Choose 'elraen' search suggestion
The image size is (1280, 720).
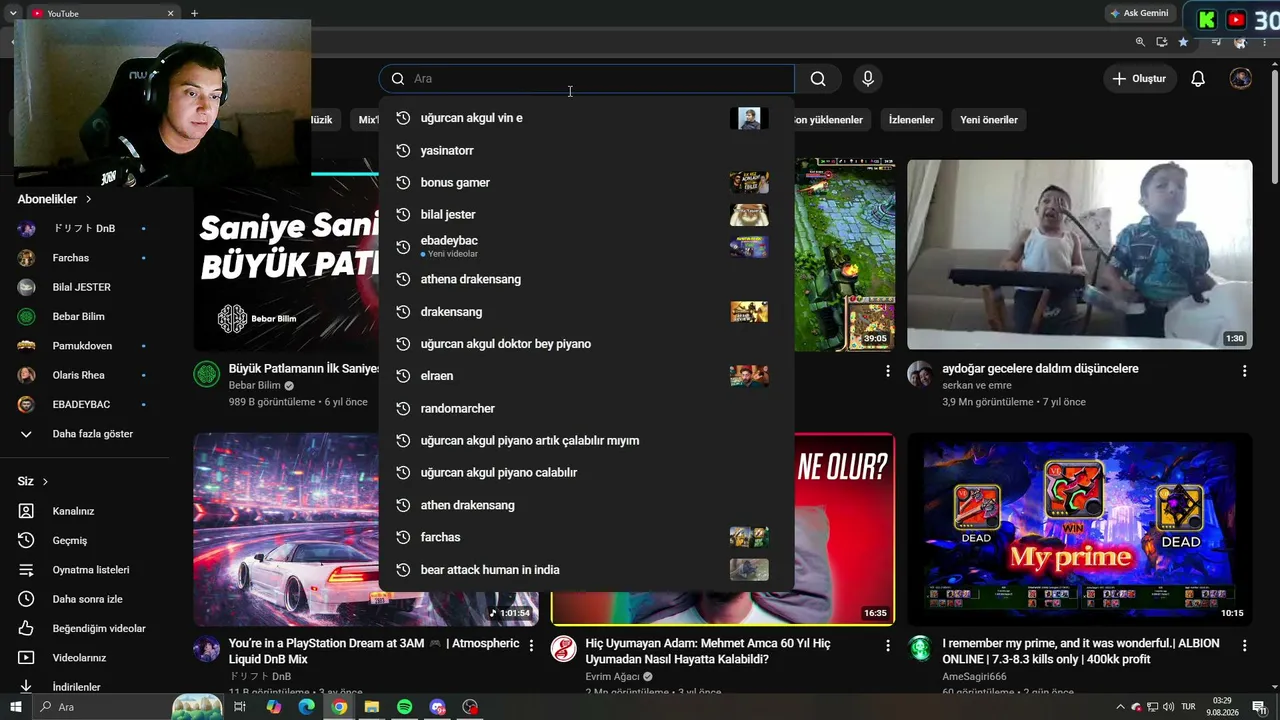coord(586,376)
